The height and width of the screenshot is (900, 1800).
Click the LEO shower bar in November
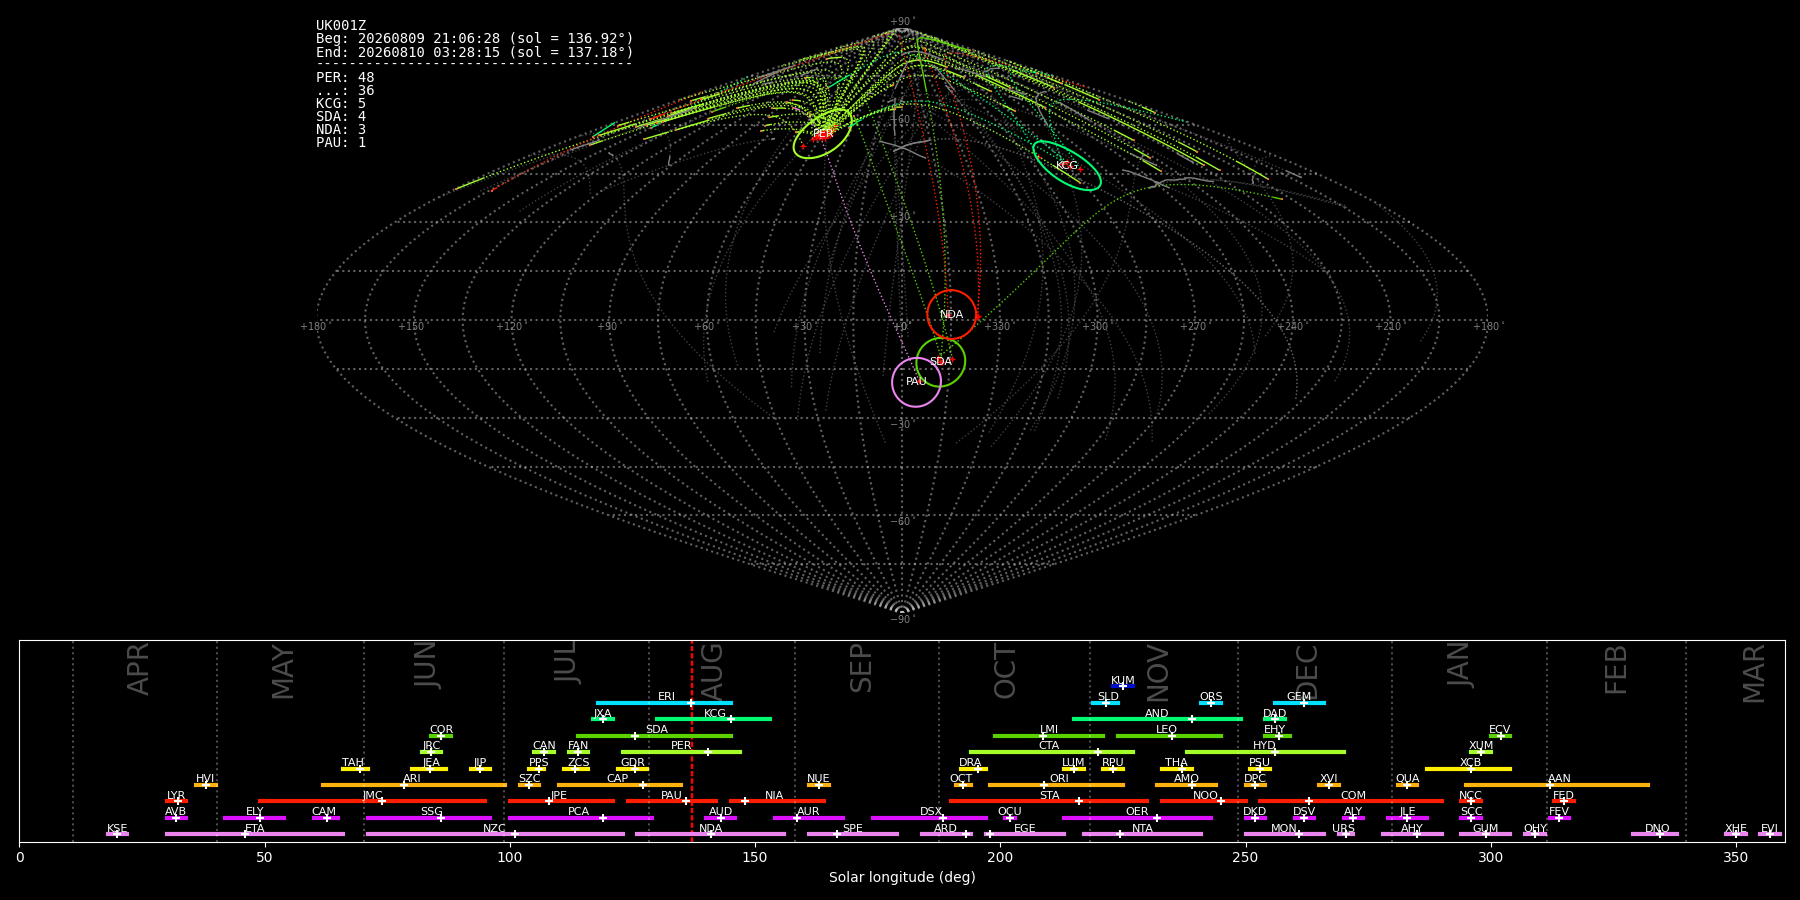click(x=1169, y=736)
